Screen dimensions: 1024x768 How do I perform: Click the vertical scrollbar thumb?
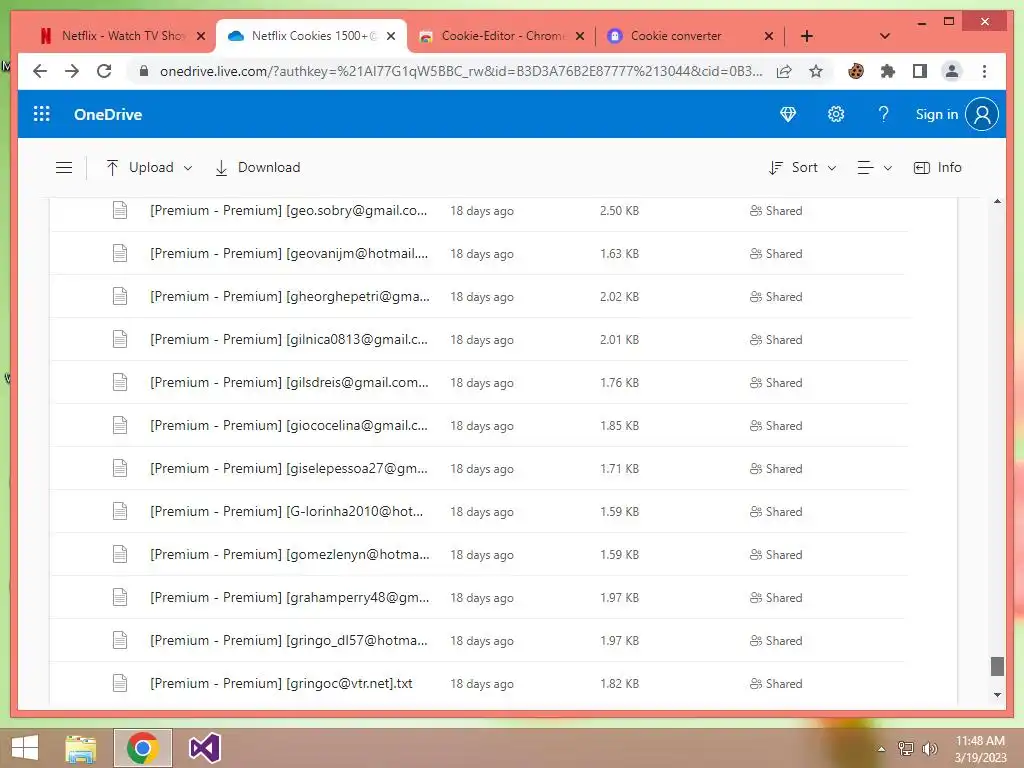point(997,666)
